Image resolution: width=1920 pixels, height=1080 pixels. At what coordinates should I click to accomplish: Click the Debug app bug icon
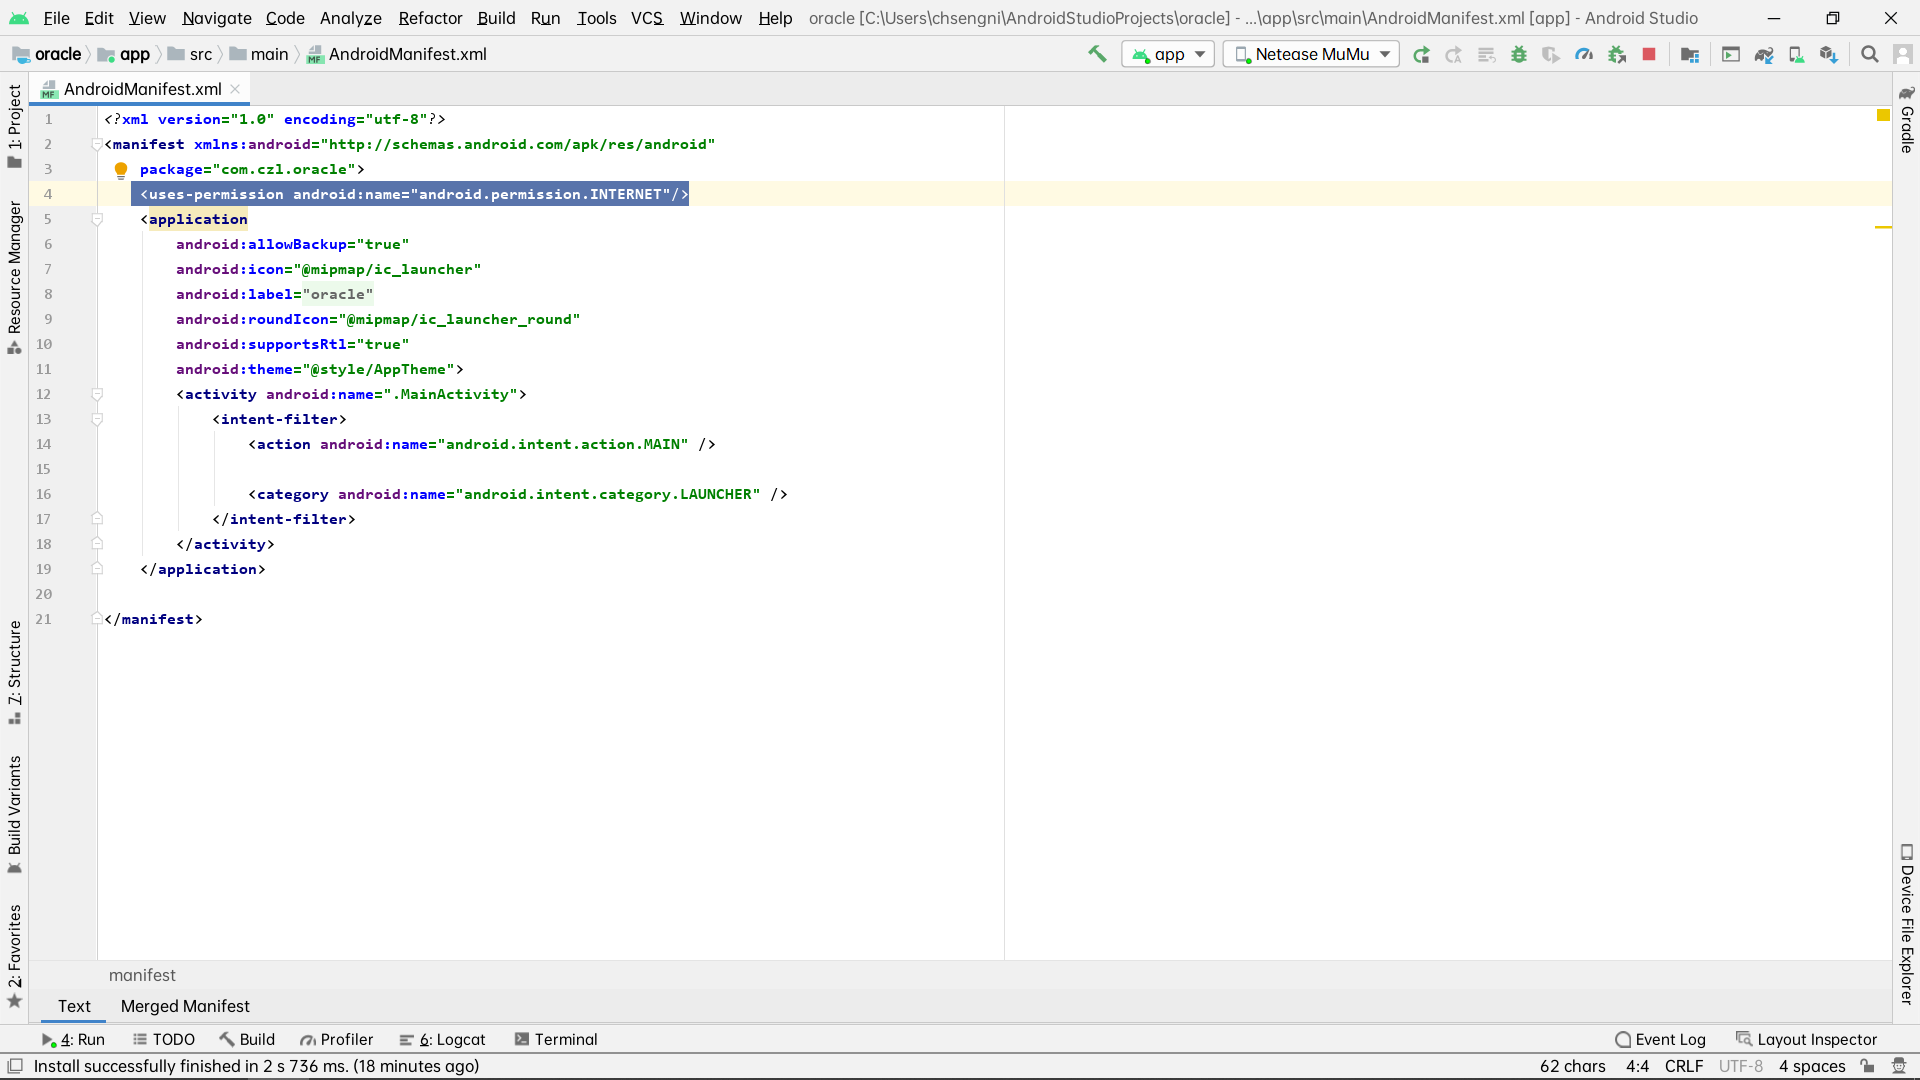click(1519, 54)
